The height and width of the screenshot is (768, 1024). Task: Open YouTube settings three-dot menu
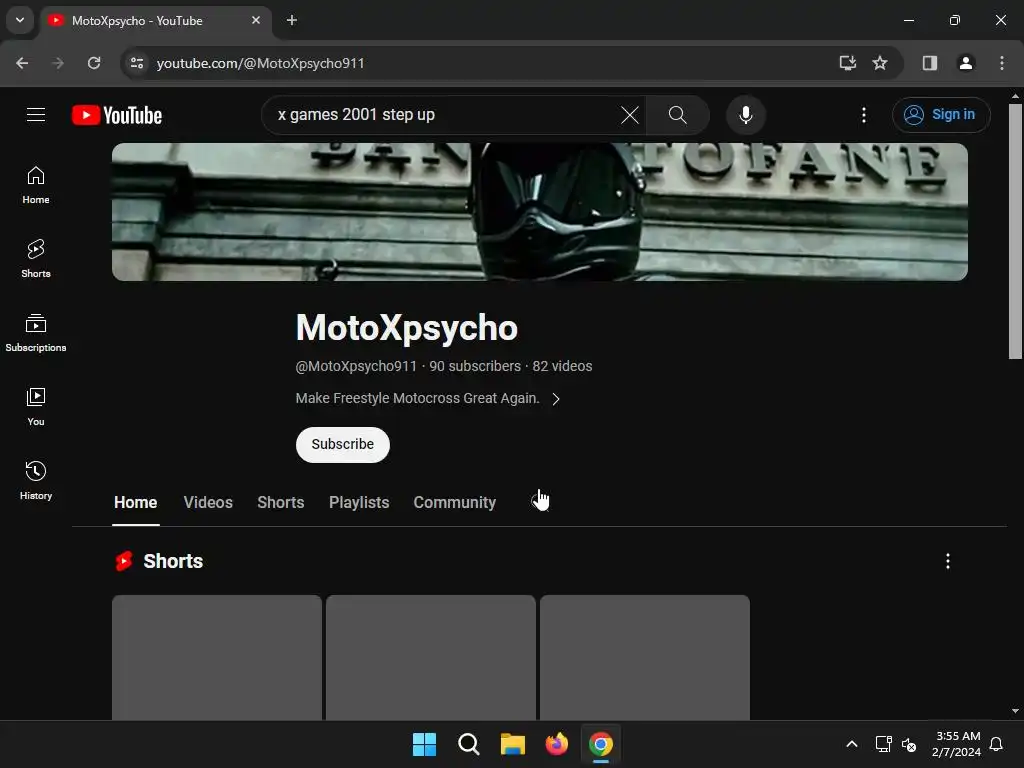click(863, 115)
